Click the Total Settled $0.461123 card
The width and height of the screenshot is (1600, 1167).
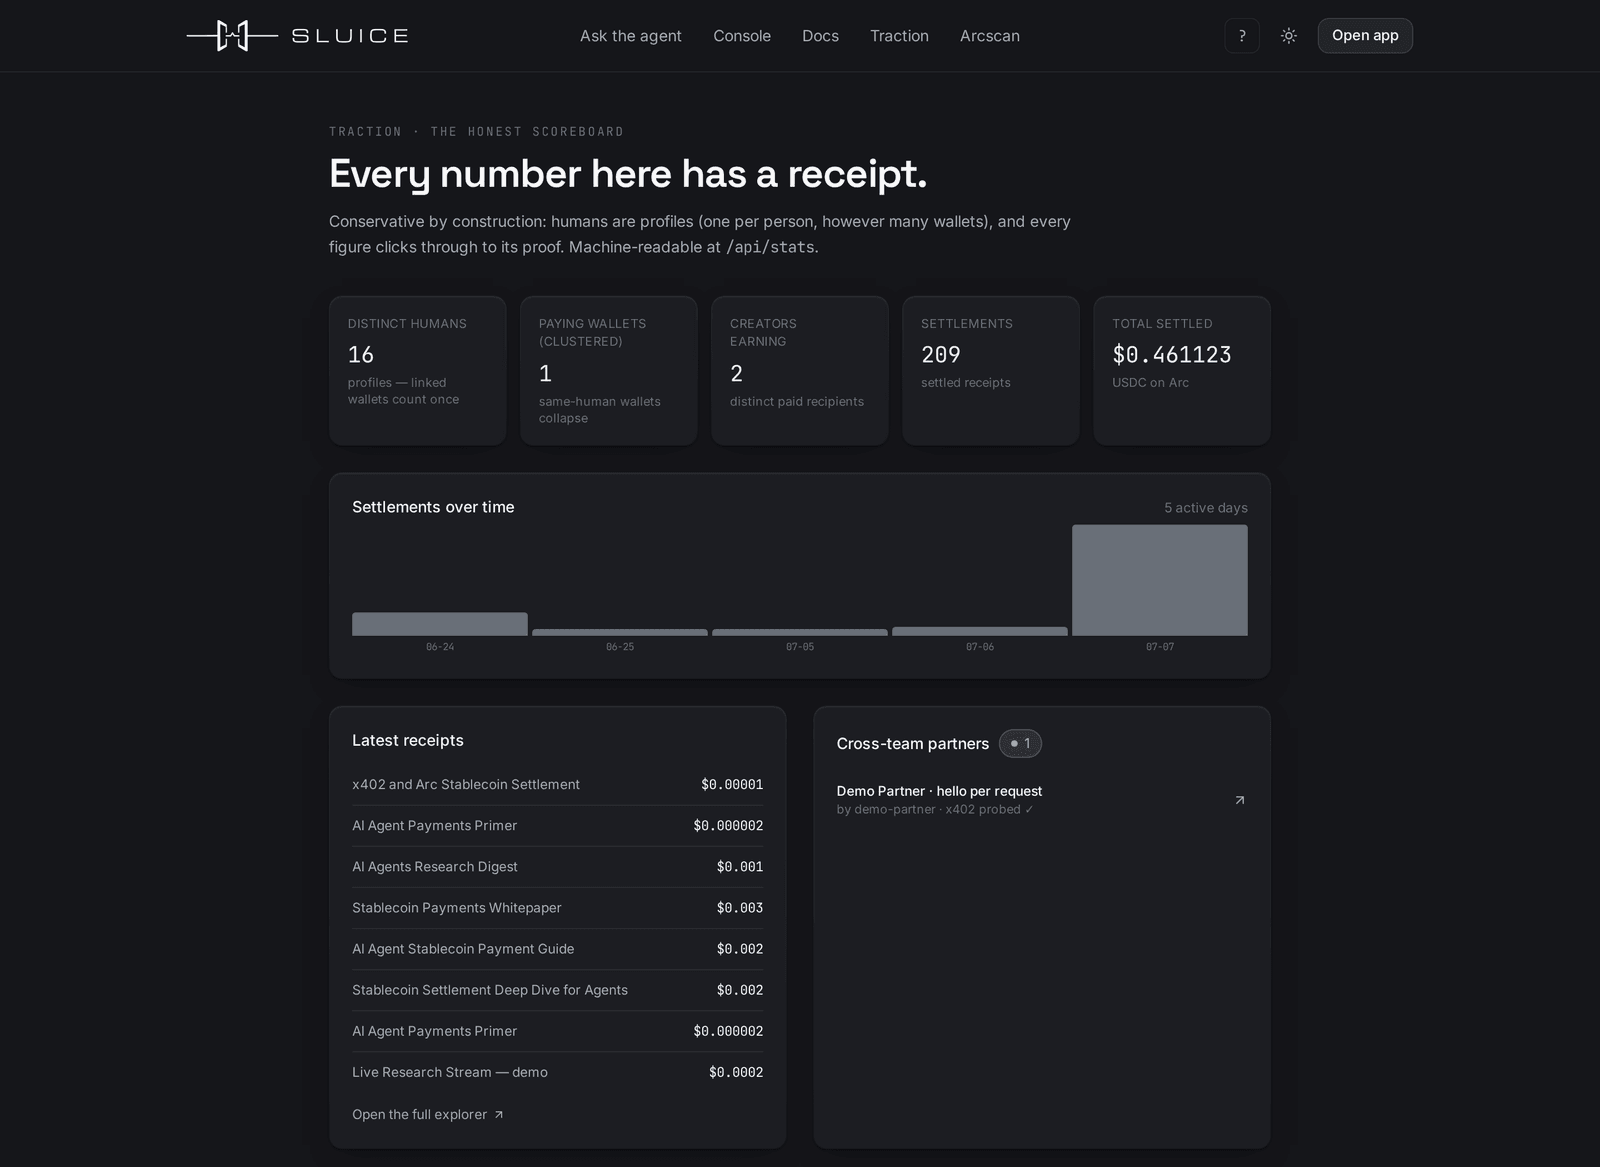[x=1182, y=371]
